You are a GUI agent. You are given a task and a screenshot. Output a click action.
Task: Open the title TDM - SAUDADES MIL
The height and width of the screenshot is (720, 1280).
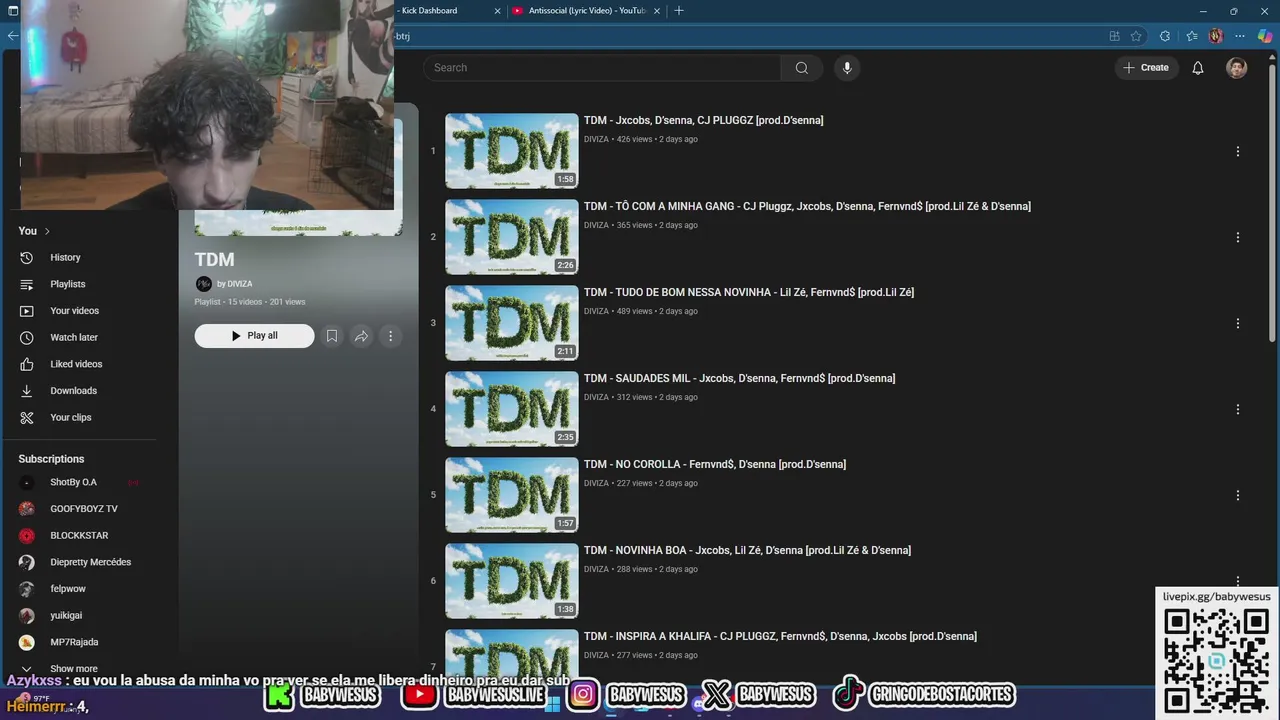click(x=739, y=378)
